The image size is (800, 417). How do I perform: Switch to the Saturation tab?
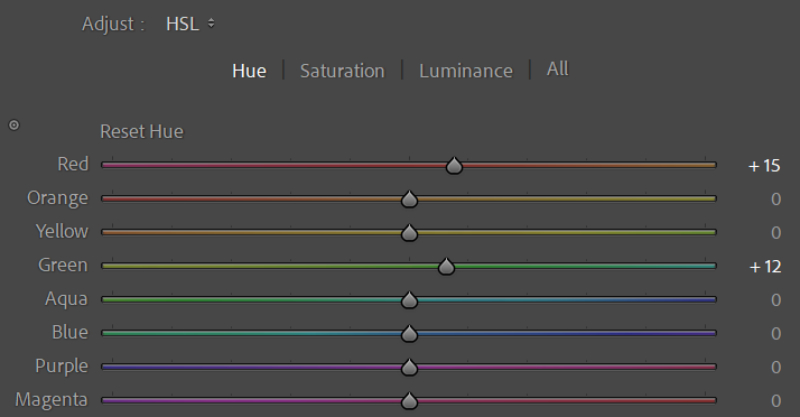pyautogui.click(x=342, y=71)
